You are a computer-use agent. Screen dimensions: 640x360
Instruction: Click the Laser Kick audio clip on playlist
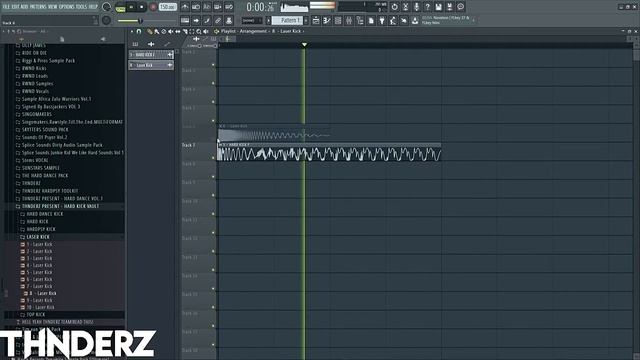[274, 133]
